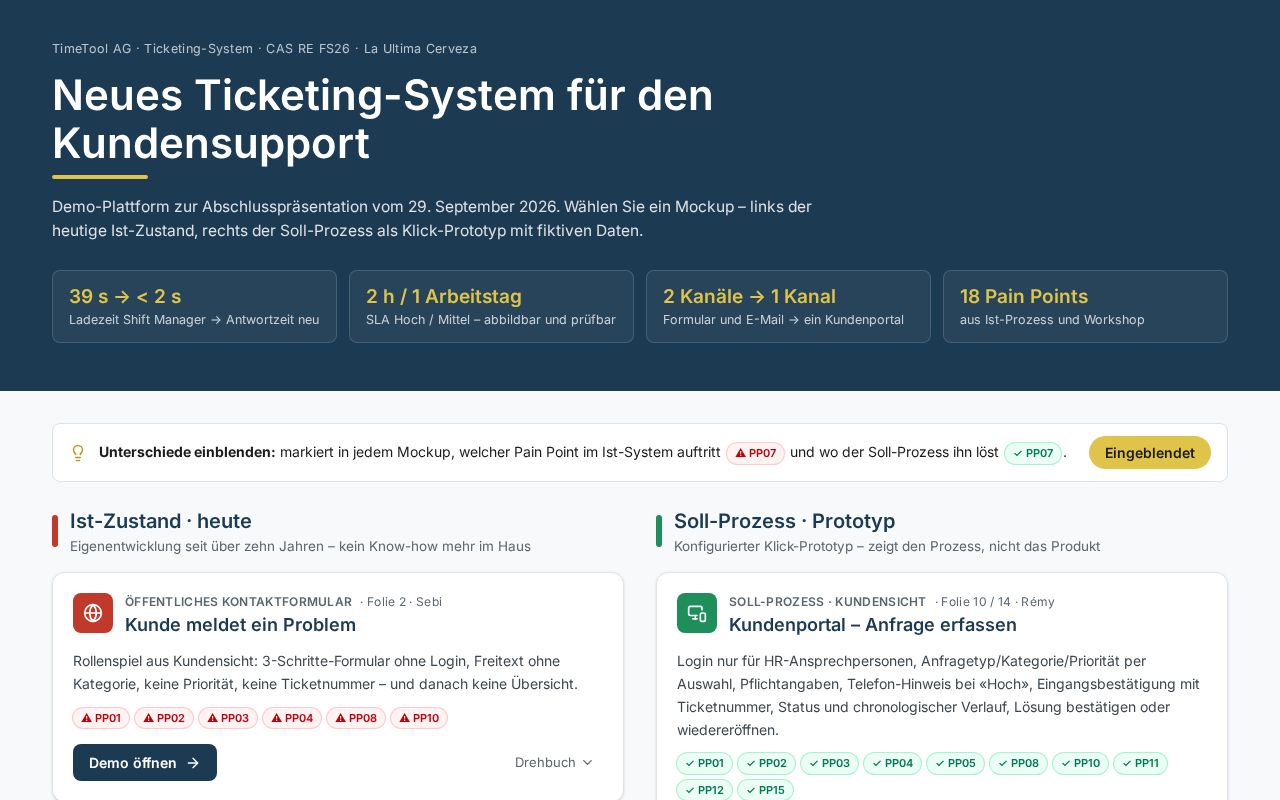Click the "SOLL-PROZESS · KUNDENSICHT" label
This screenshot has width=1280, height=800.
click(x=827, y=601)
